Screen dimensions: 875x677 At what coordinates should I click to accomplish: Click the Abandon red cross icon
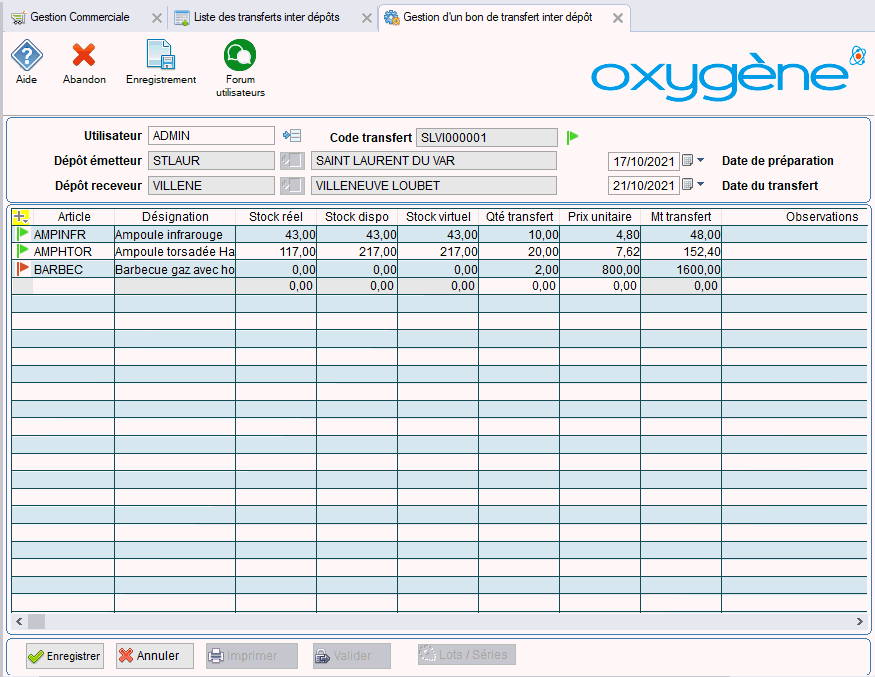[x=84, y=56]
